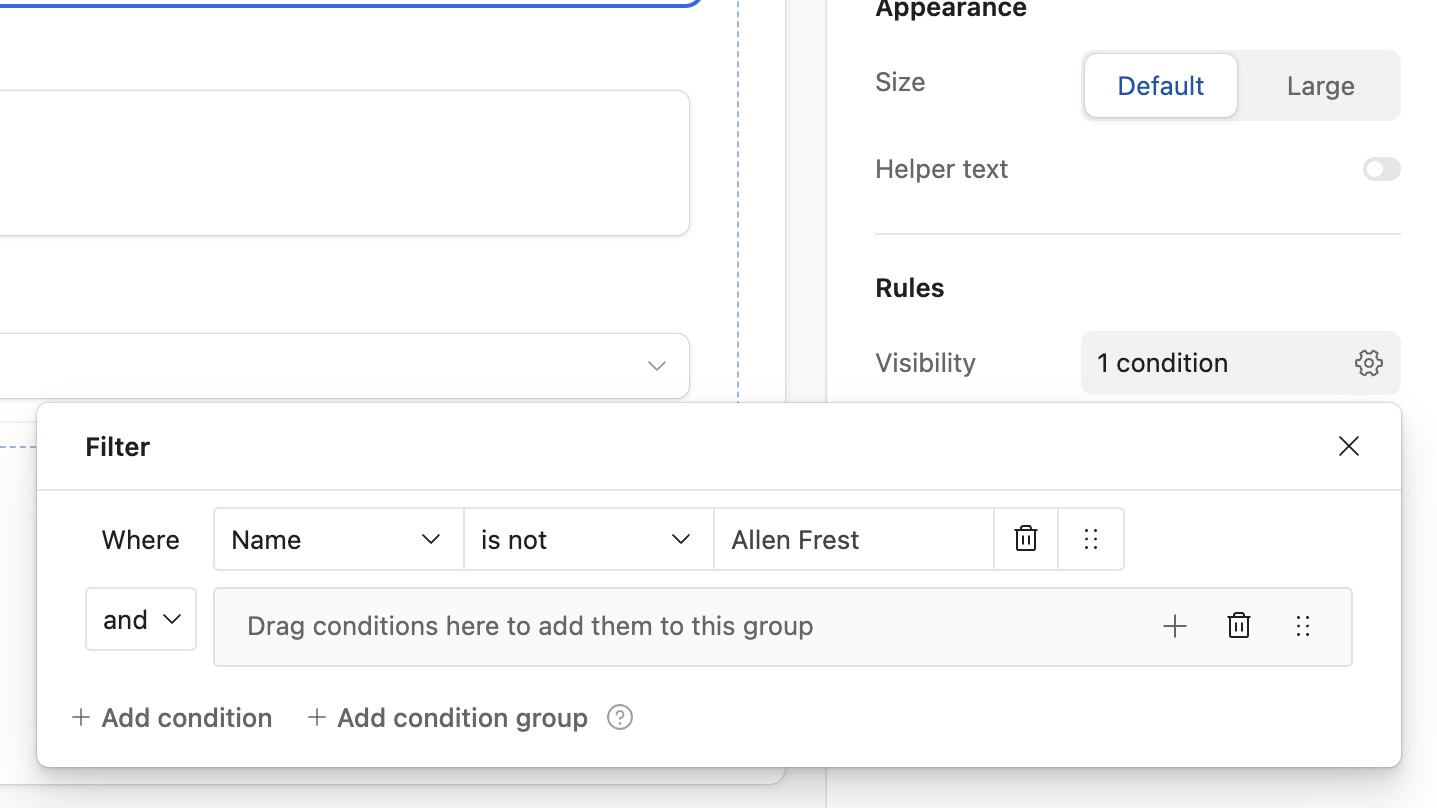The image size is (1437, 808).
Task: Click Add condition group button
Action: point(447,718)
